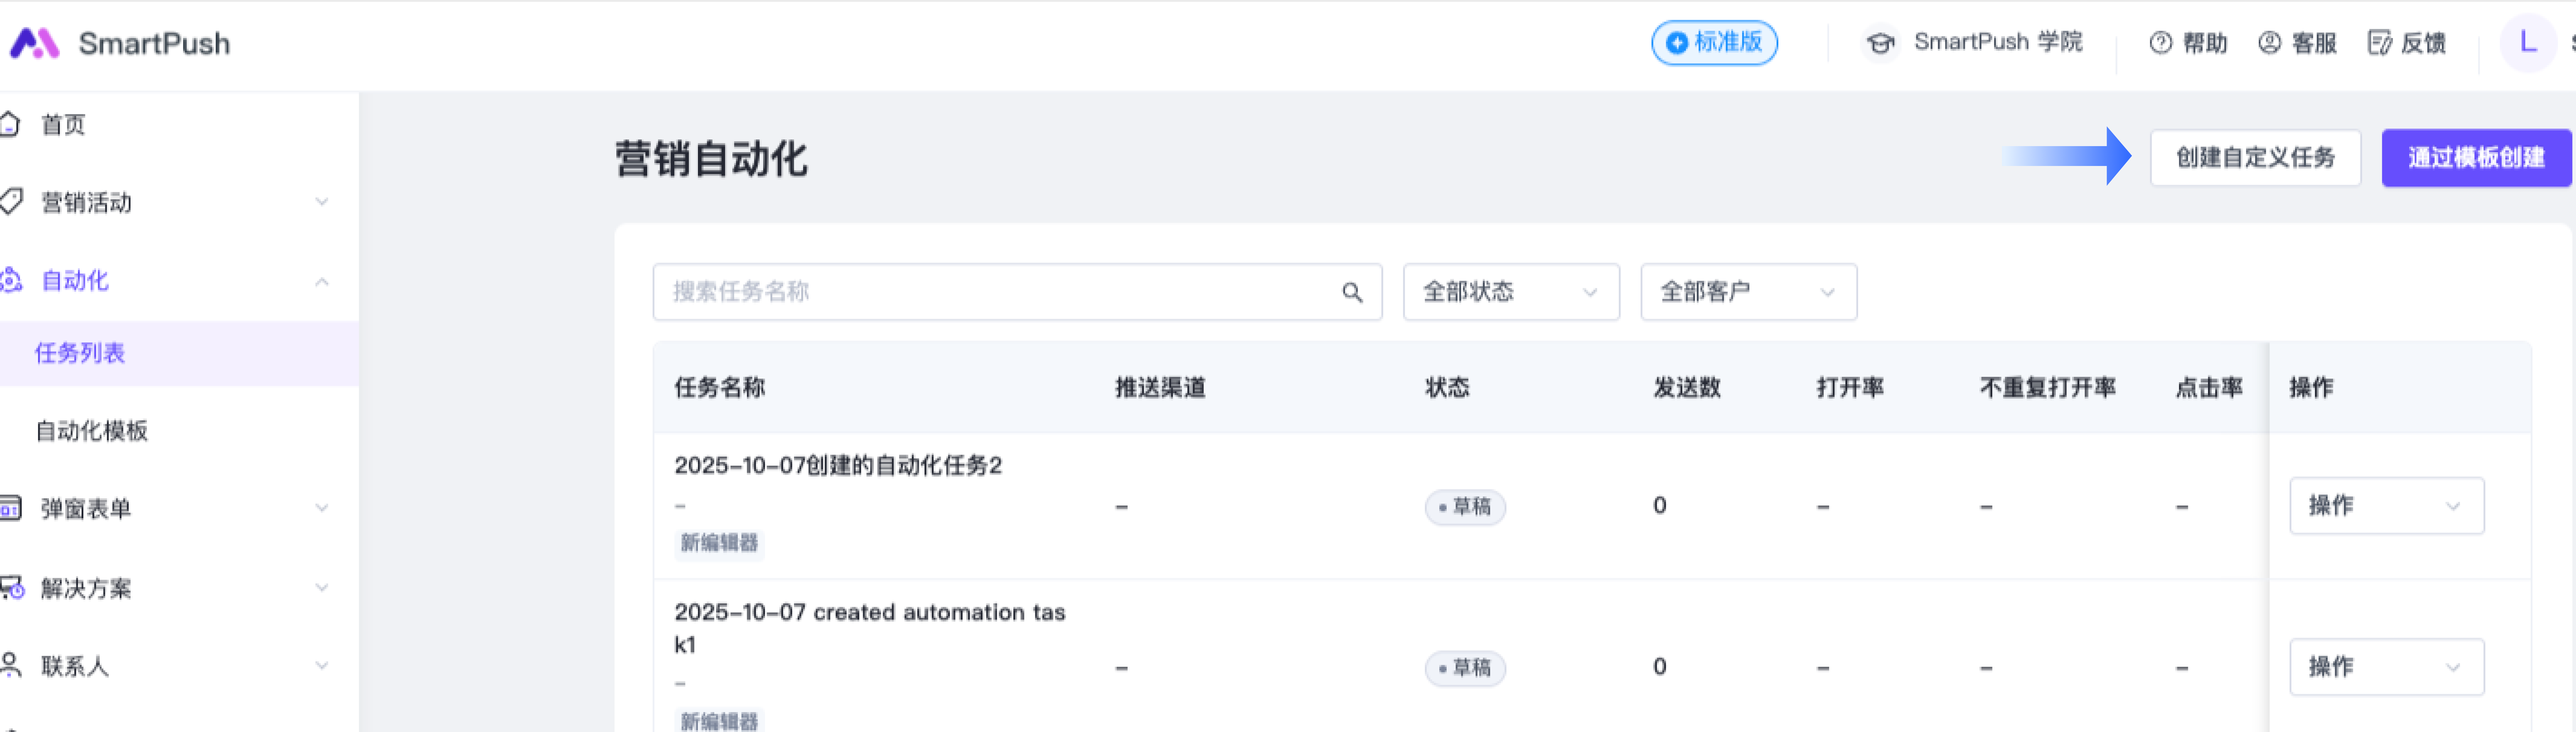
Task: Open 自动化模板 sidebar item
Action: point(92,431)
